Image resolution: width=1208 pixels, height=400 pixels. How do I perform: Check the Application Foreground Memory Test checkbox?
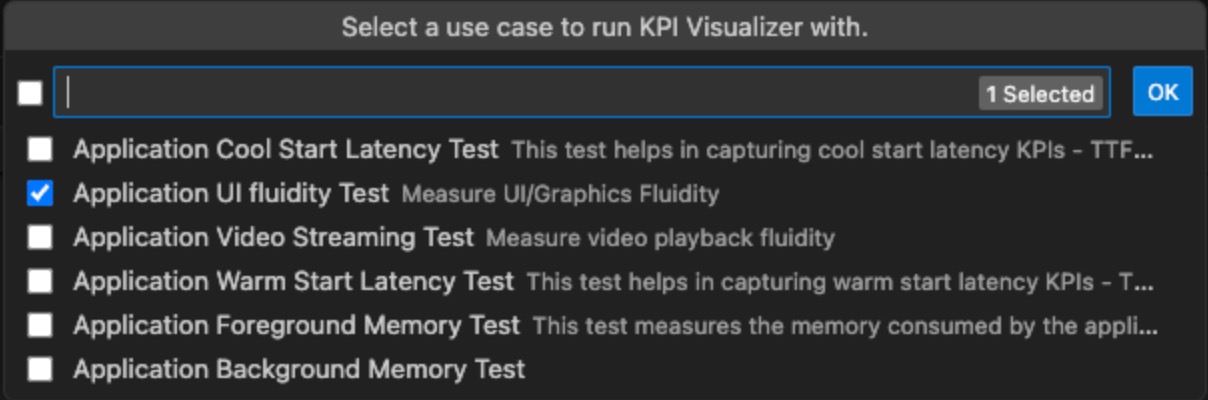[40, 326]
